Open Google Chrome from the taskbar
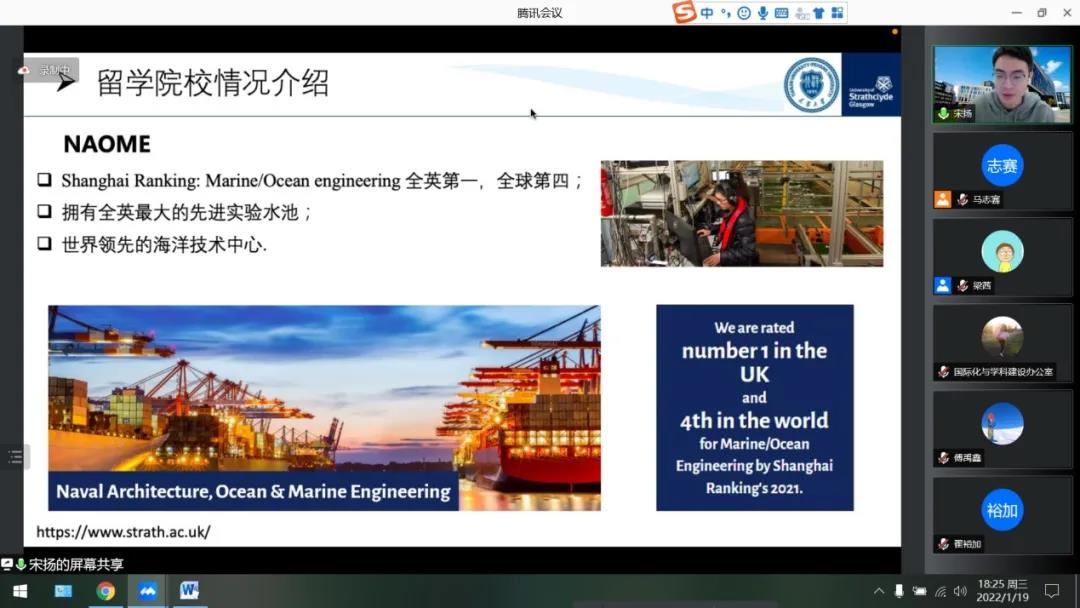The height and width of the screenshot is (608, 1080). (x=105, y=591)
